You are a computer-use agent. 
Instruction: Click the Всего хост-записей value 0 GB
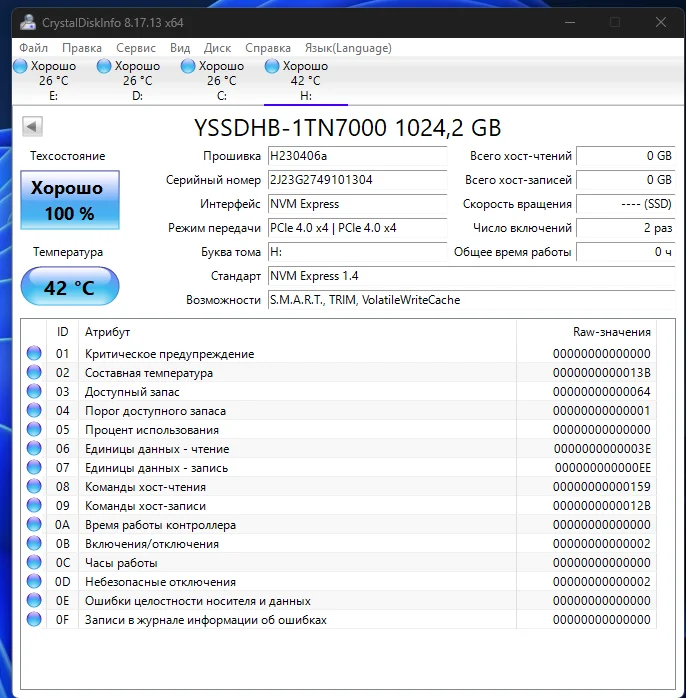625,180
